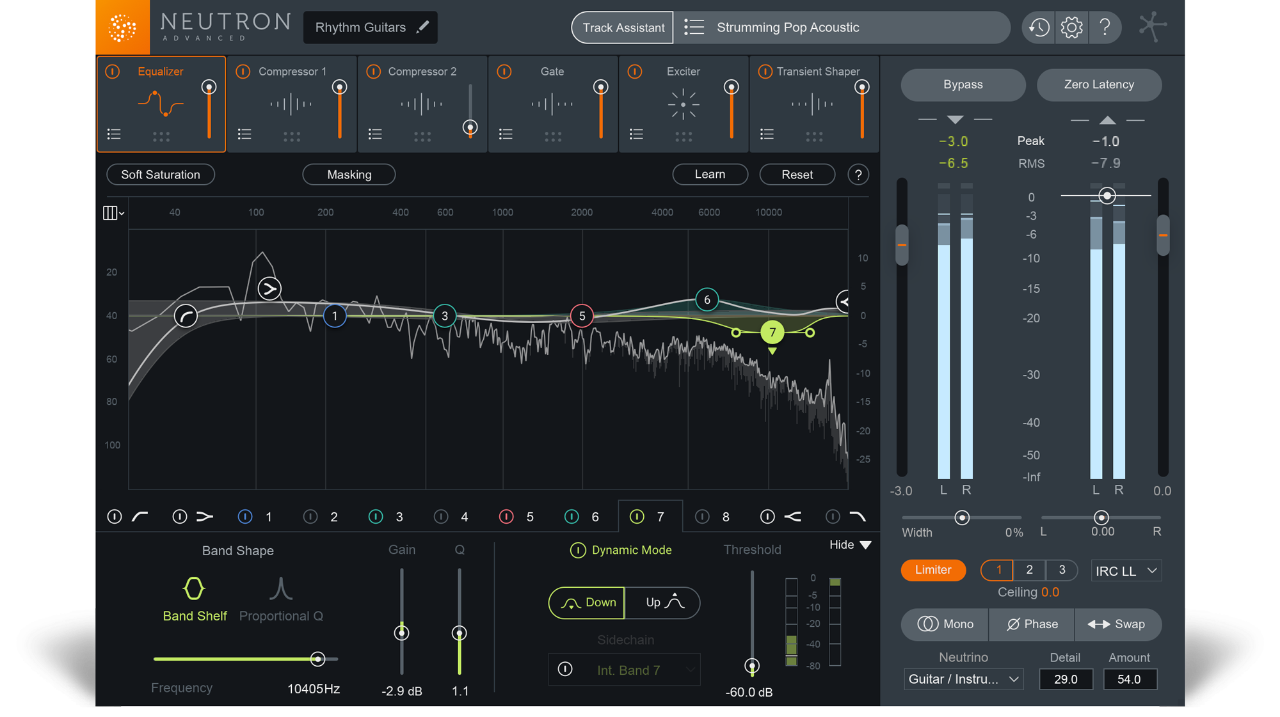Open the undo history clock icon

[1038, 27]
